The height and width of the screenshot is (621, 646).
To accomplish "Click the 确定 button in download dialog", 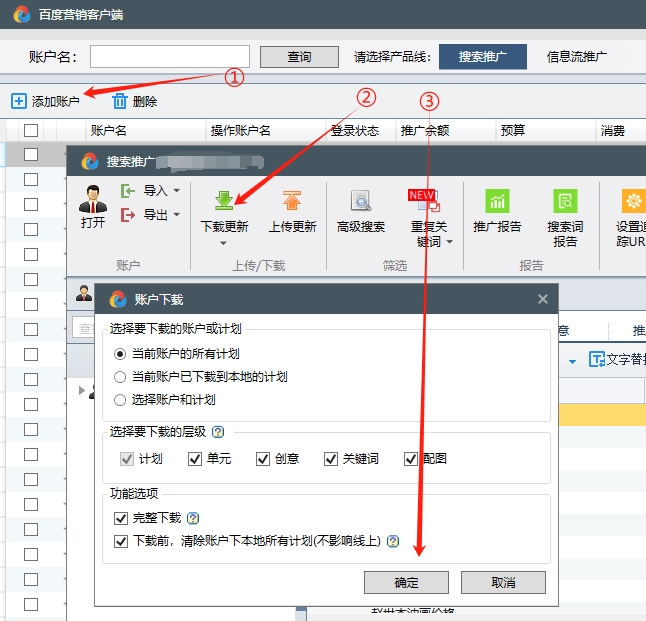I will click(x=407, y=582).
